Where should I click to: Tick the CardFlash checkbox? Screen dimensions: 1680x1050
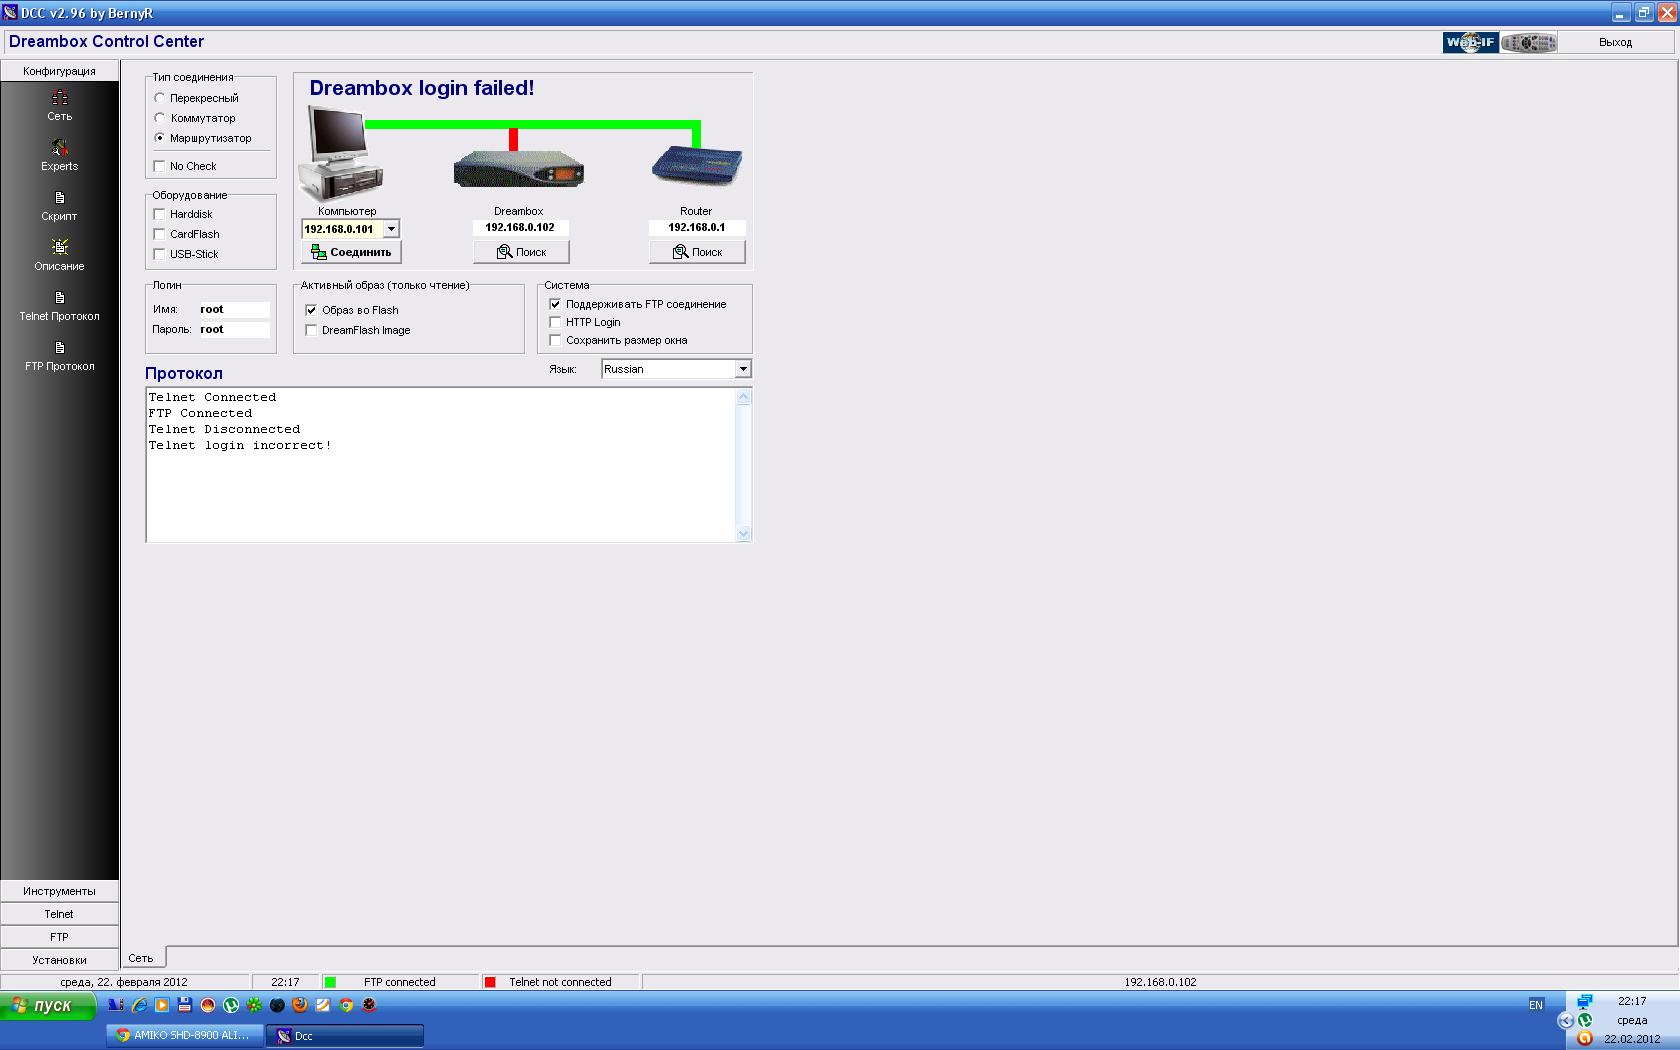tap(159, 234)
